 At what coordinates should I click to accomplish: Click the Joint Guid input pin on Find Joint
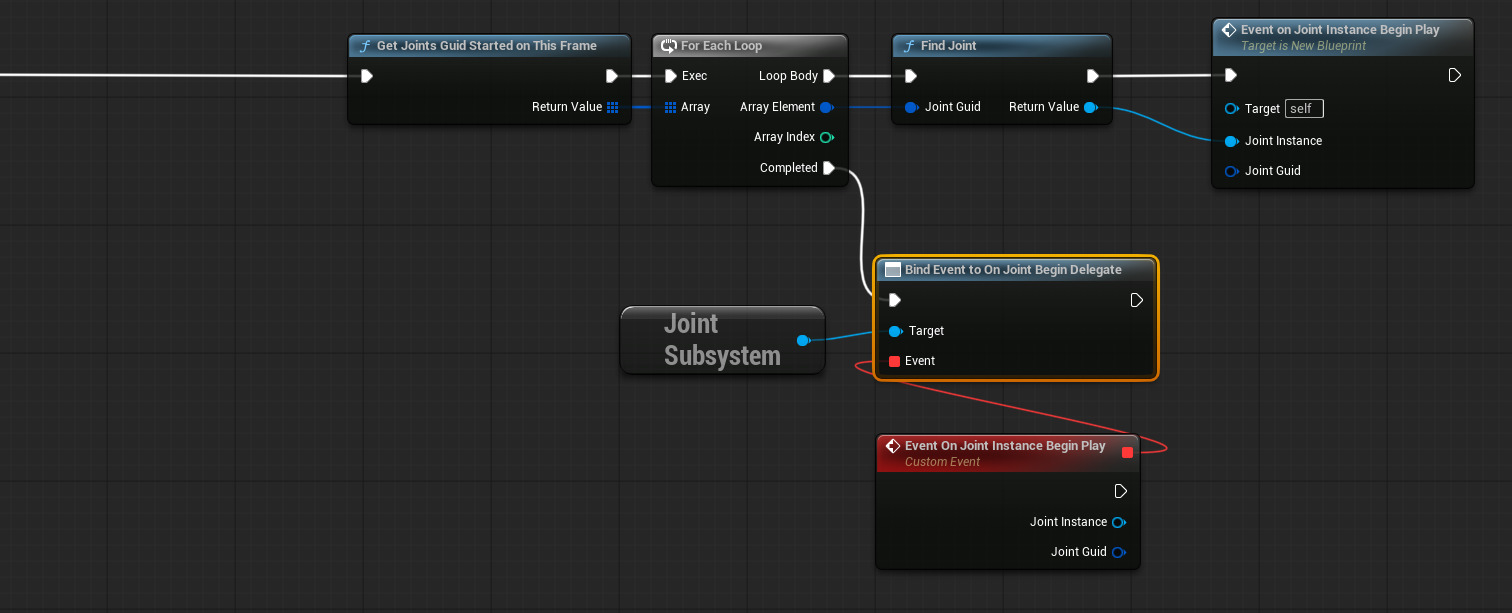[x=911, y=107]
